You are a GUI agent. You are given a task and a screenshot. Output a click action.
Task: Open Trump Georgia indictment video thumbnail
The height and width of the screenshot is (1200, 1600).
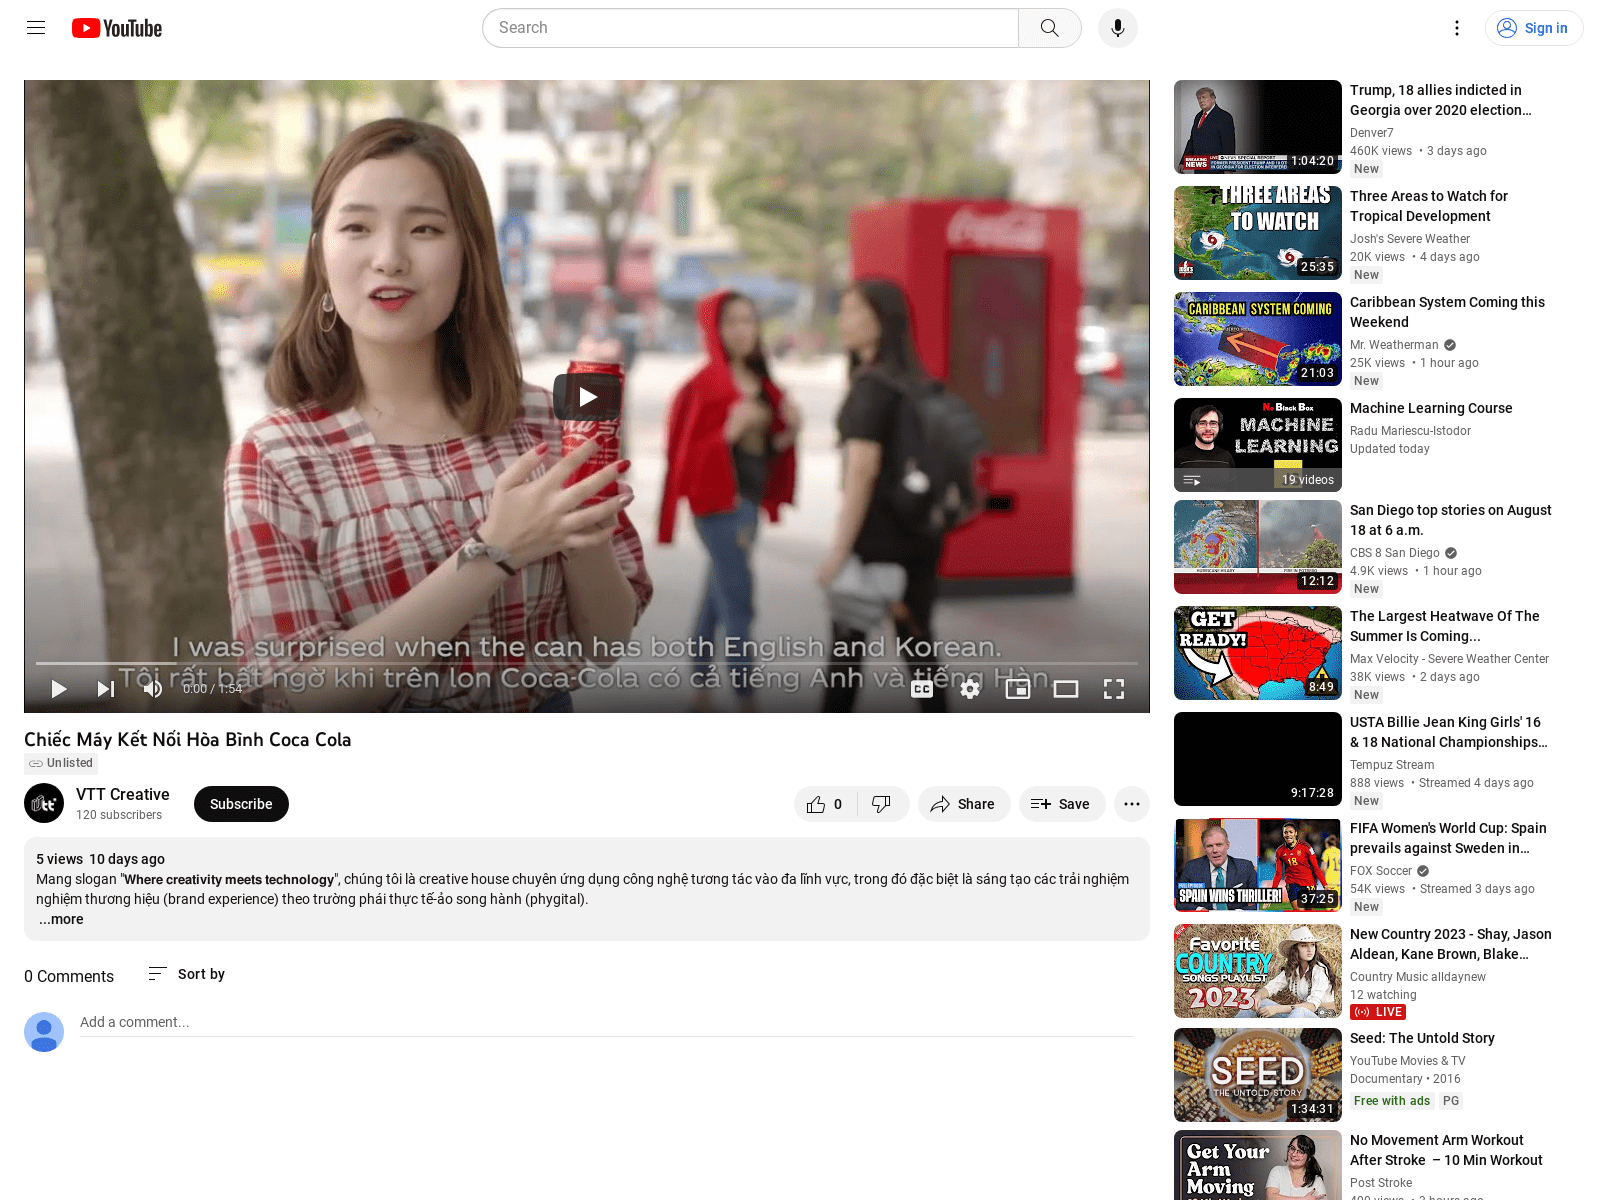coord(1258,127)
